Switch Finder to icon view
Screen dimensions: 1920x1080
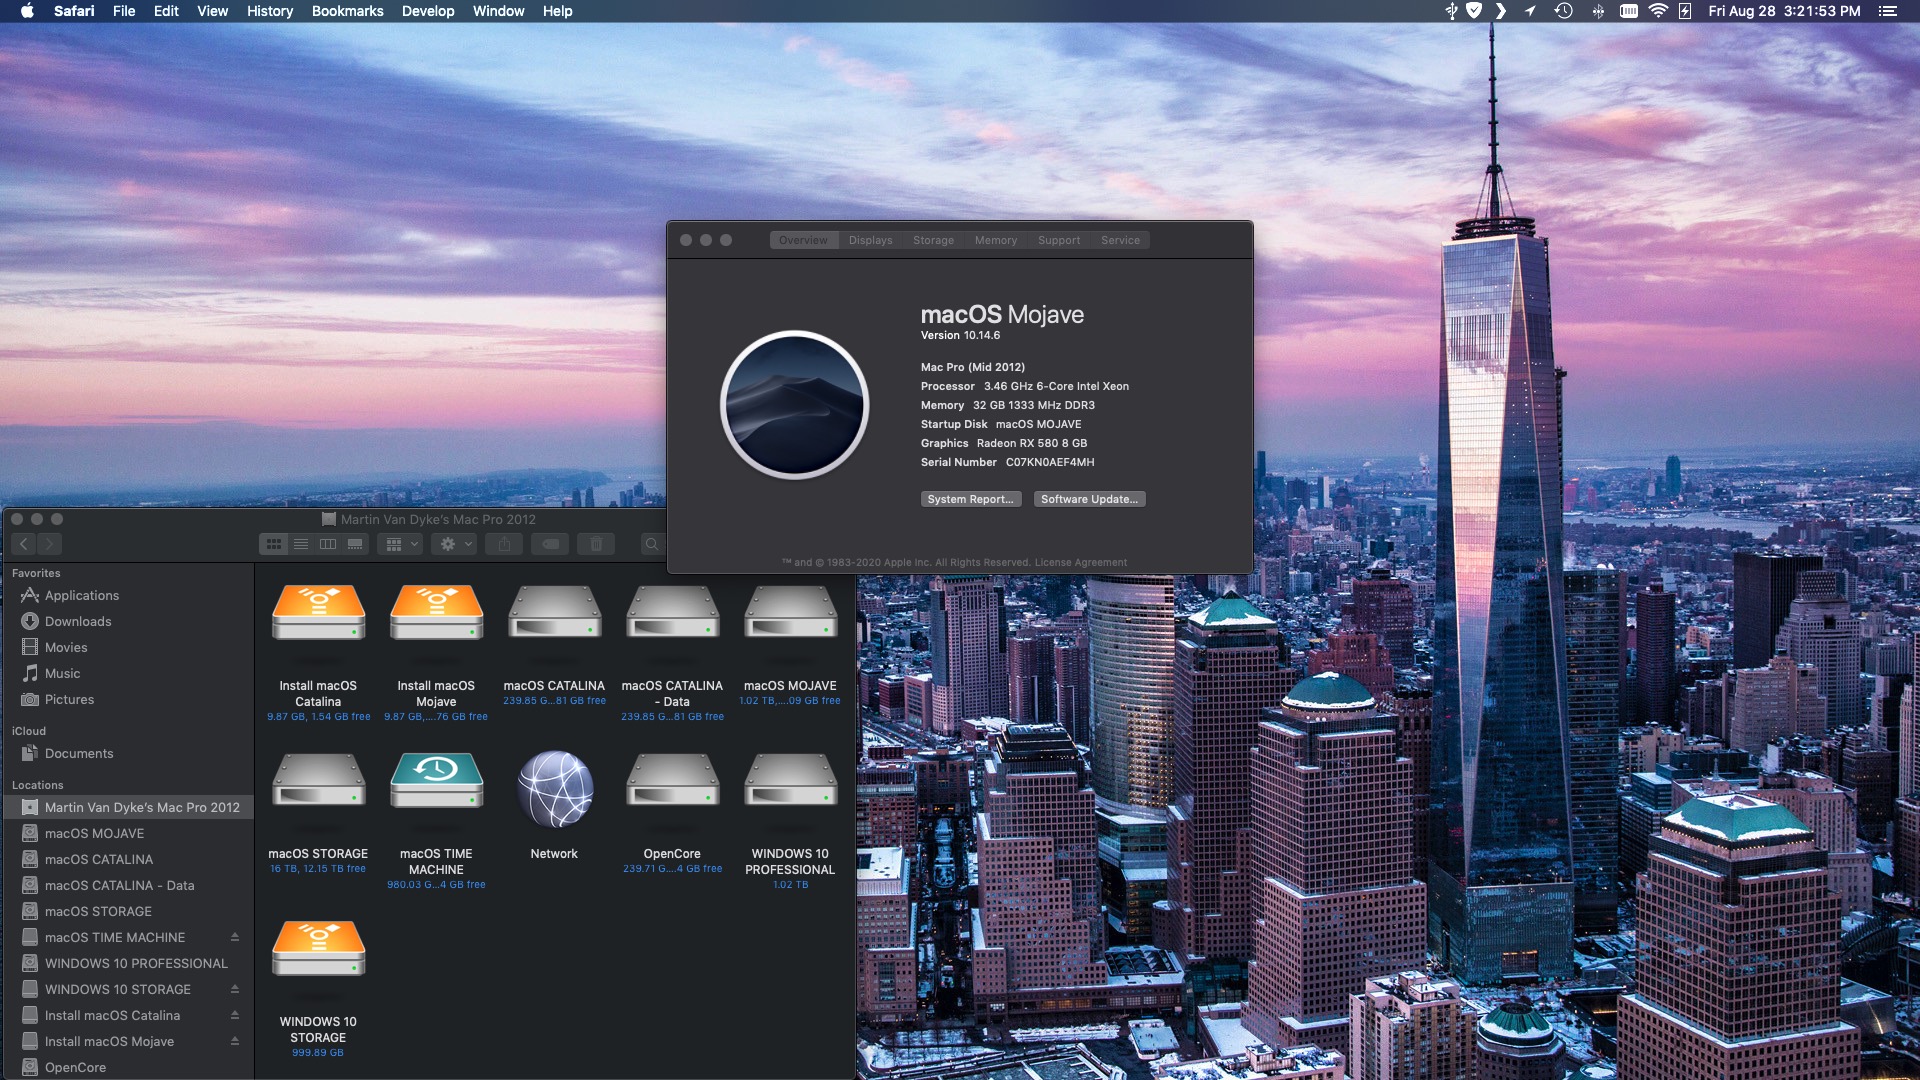click(273, 544)
